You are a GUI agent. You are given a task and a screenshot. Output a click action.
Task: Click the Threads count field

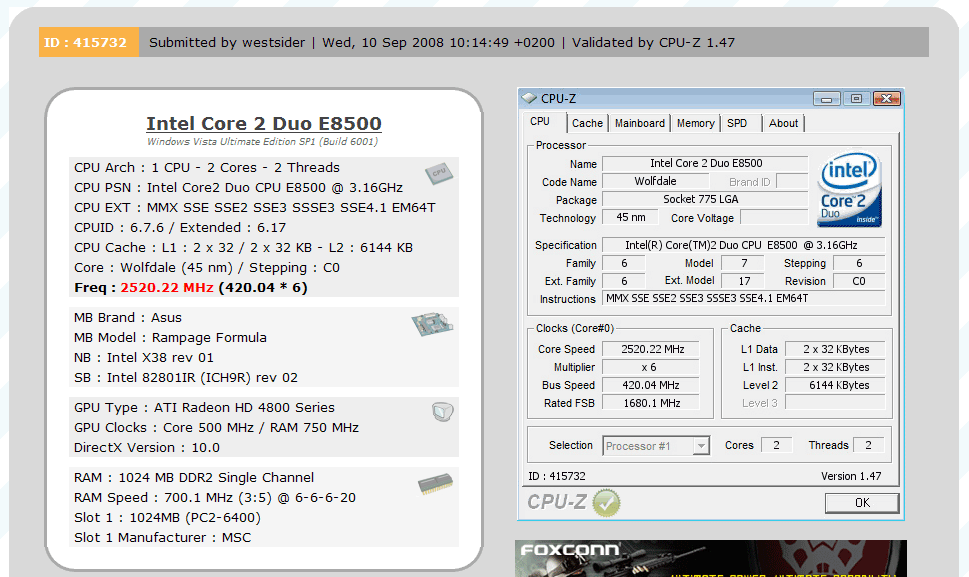coord(868,445)
